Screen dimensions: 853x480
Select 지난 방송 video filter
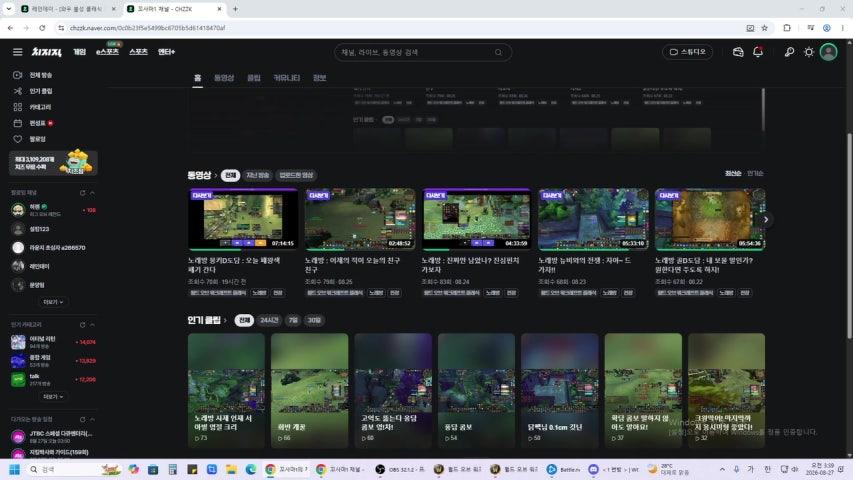(257, 175)
